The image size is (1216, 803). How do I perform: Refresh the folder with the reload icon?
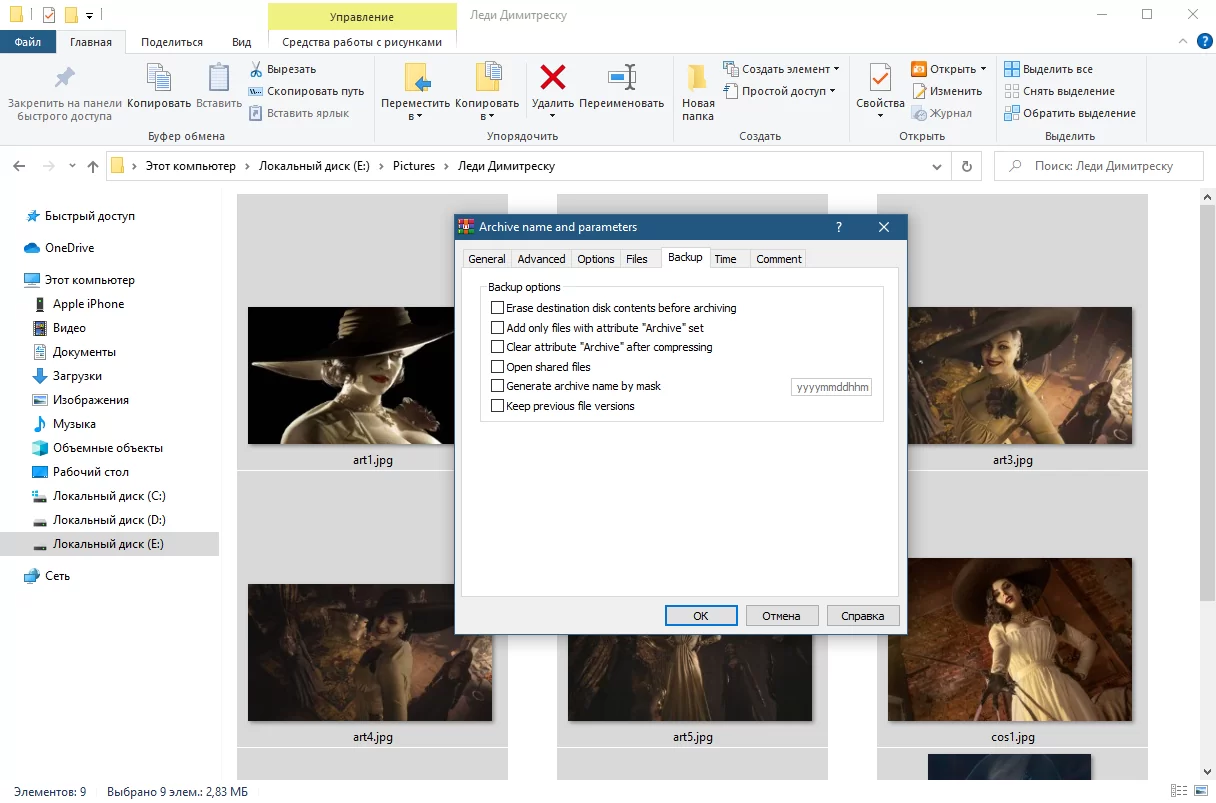coord(966,166)
